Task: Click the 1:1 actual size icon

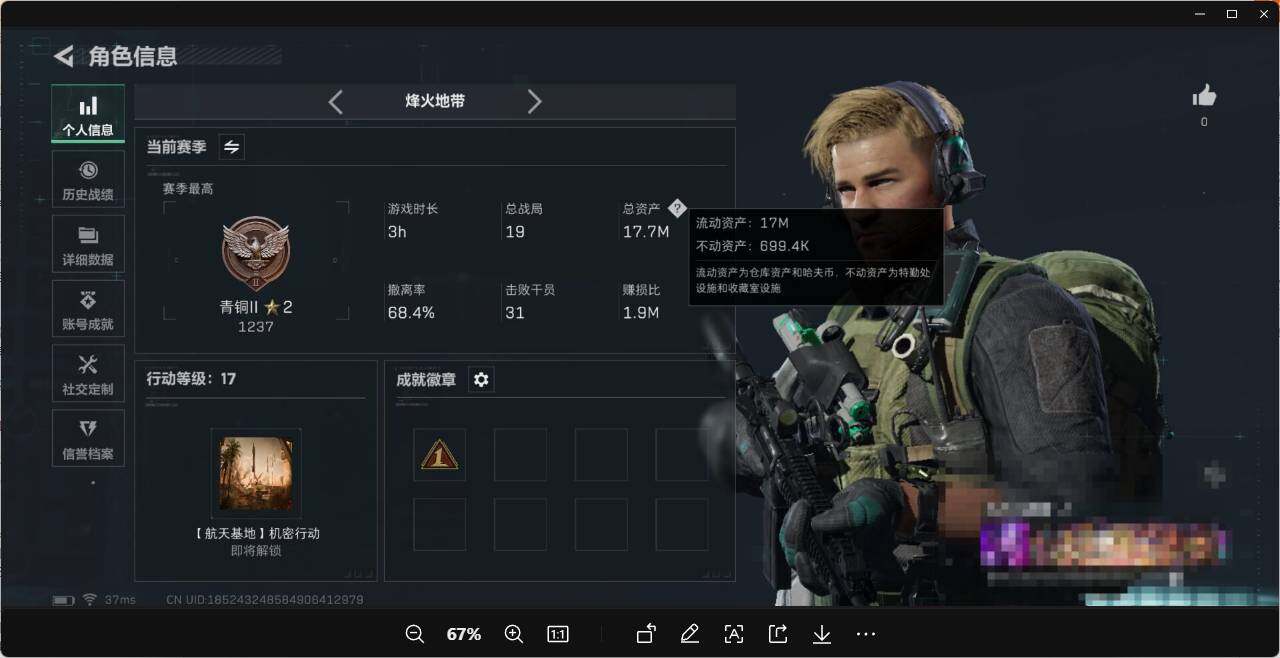Action: click(557, 634)
